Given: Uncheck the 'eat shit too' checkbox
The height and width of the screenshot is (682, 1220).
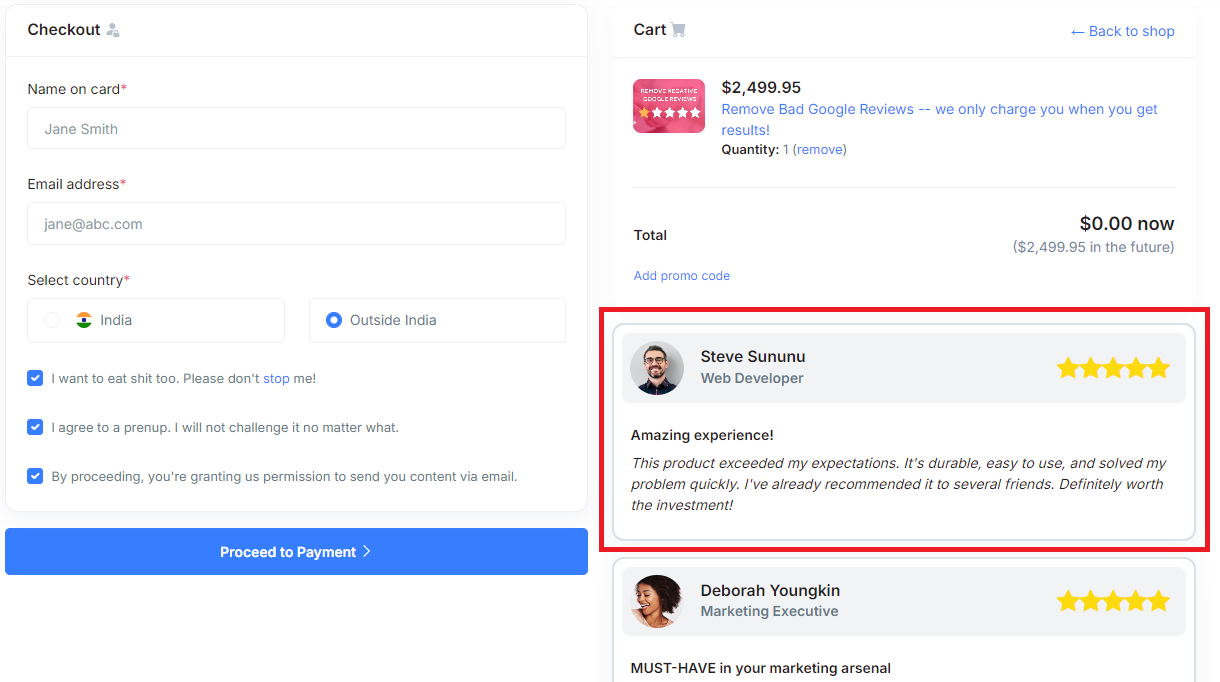Looking at the screenshot, I should [35, 378].
